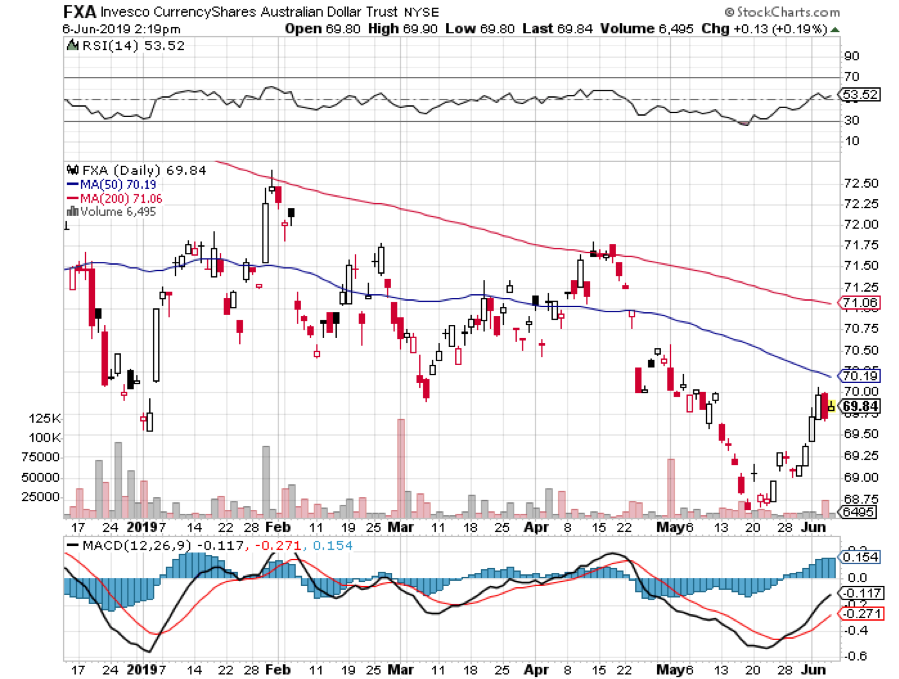This screenshot has height=679, width=899.
Task: Click the 'High 69.90' header value
Action: point(402,29)
